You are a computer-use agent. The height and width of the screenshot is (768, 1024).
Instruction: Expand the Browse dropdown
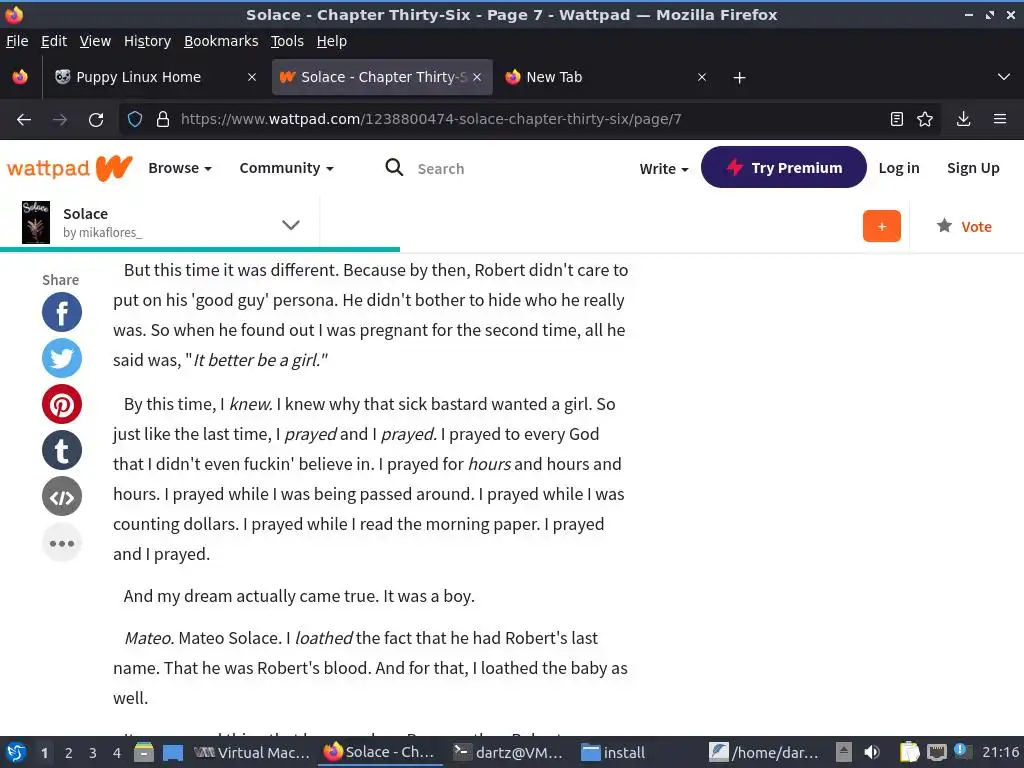[x=180, y=168]
